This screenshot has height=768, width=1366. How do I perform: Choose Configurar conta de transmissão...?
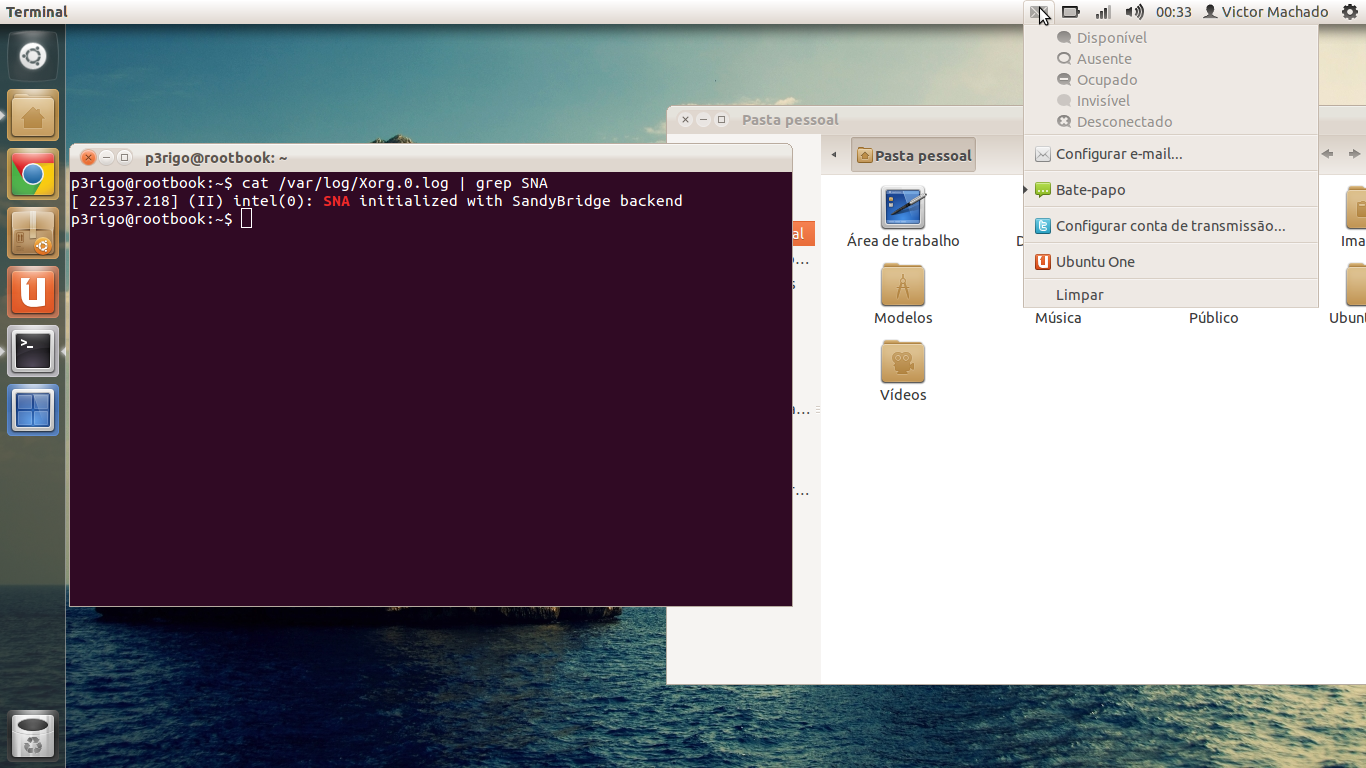click(1170, 226)
